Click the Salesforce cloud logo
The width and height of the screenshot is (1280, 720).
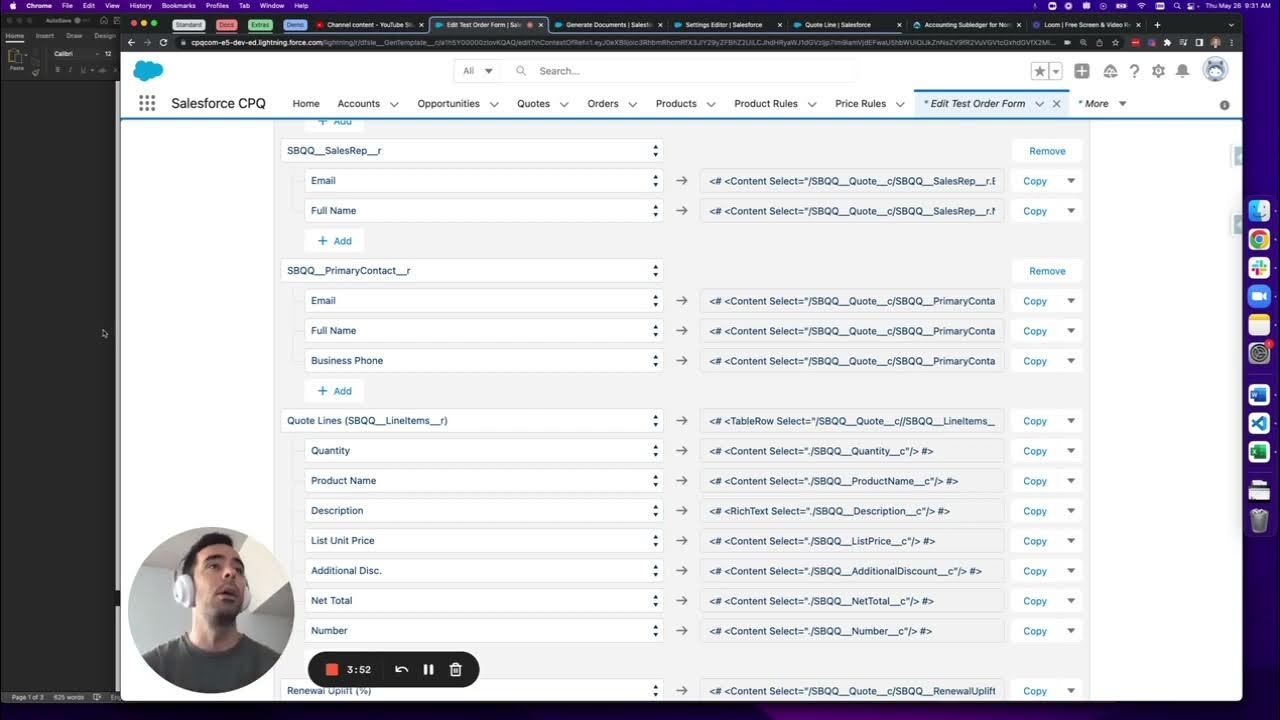[148, 70]
